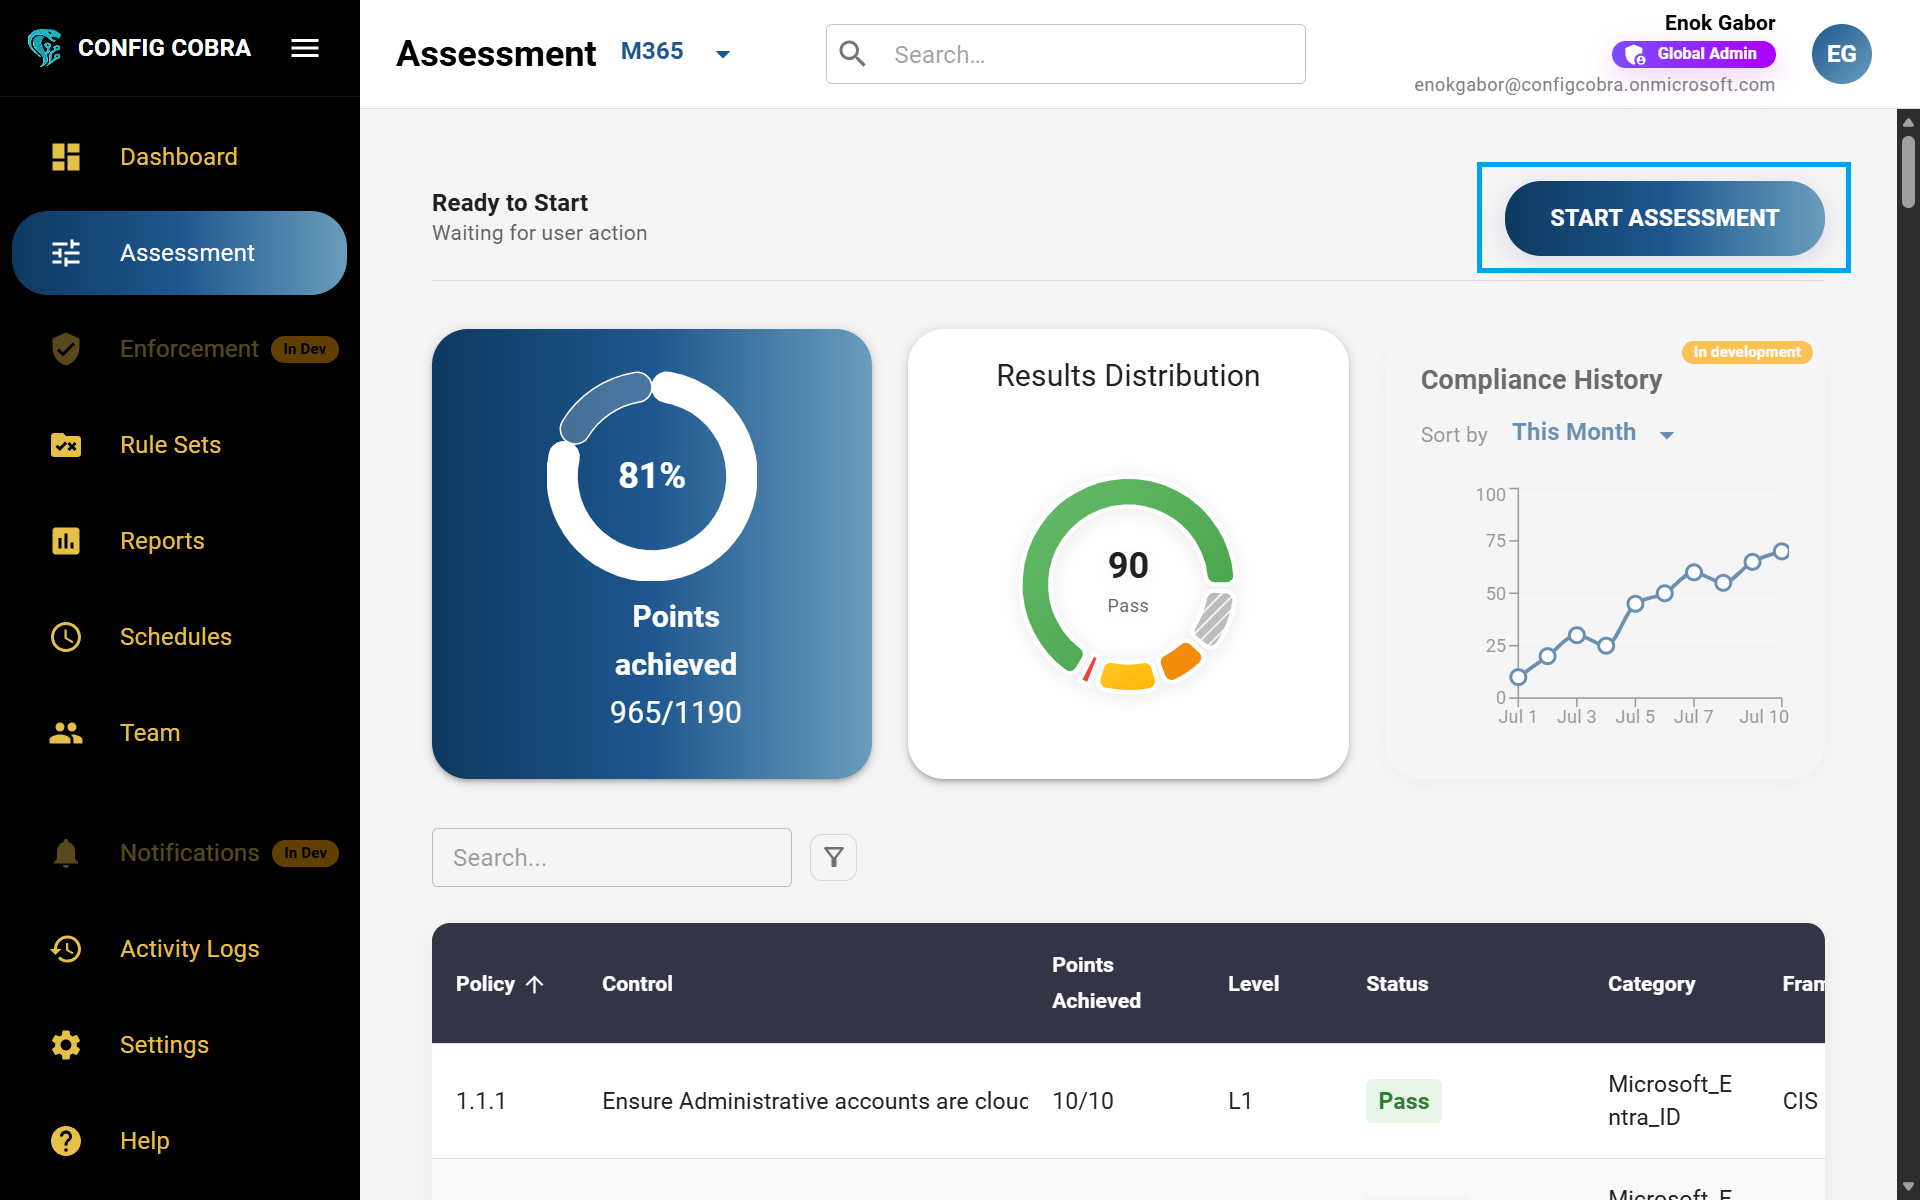Open the filter options for the policy table
Screen dimensions: 1920x1200
pos(833,857)
